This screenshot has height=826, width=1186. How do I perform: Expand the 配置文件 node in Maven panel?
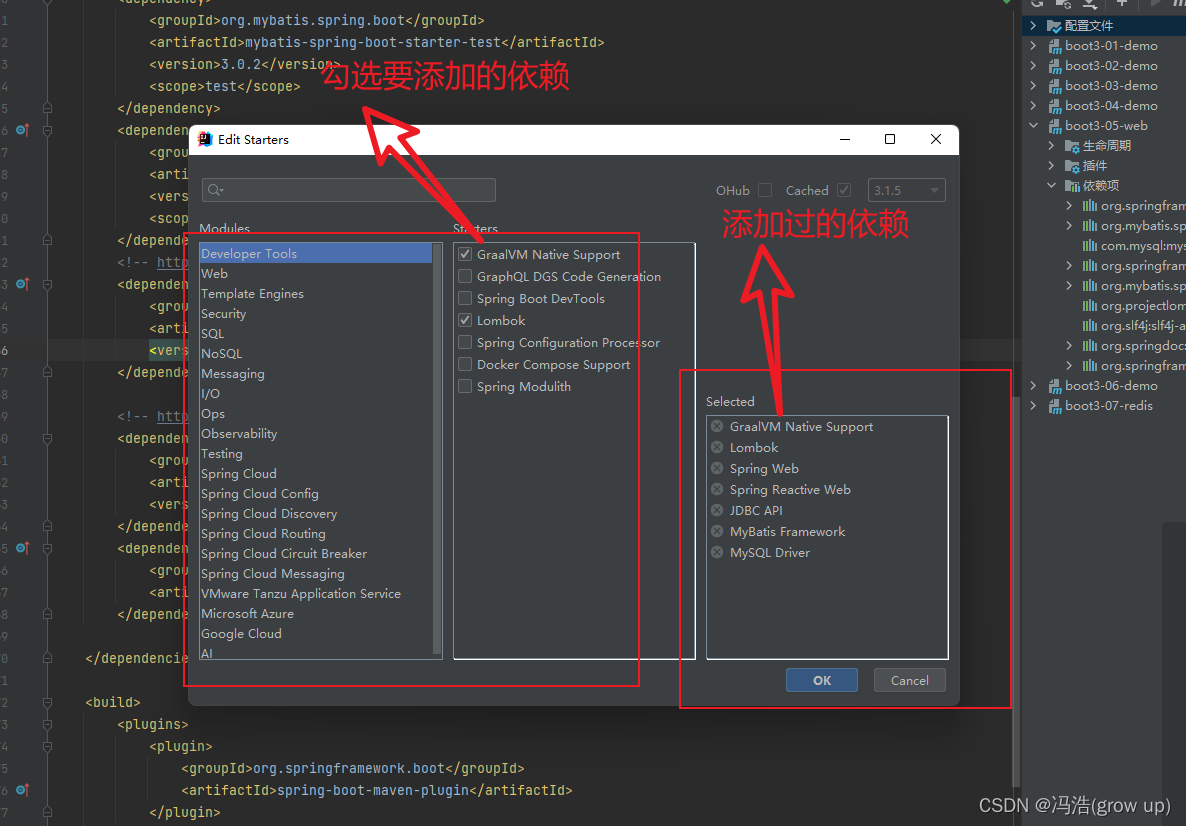[x=1033, y=26]
